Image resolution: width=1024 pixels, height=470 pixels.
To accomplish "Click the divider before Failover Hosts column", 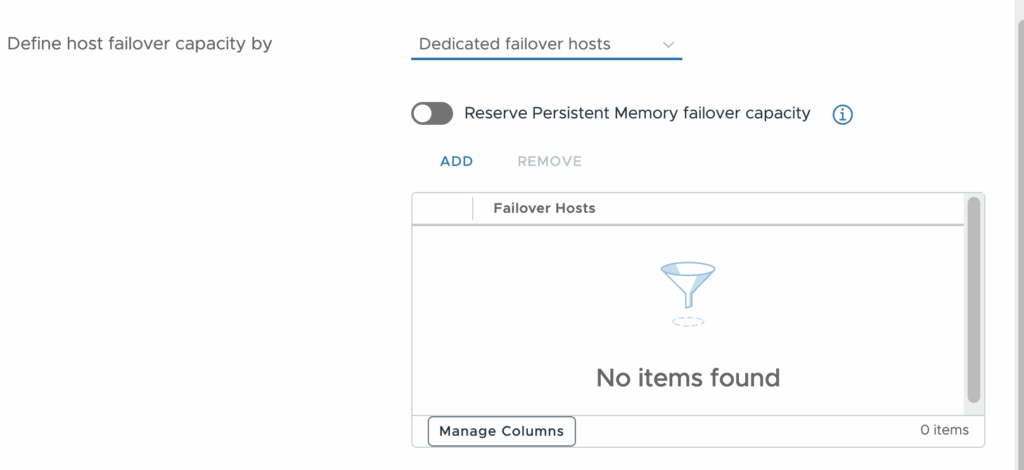I will pos(473,209).
